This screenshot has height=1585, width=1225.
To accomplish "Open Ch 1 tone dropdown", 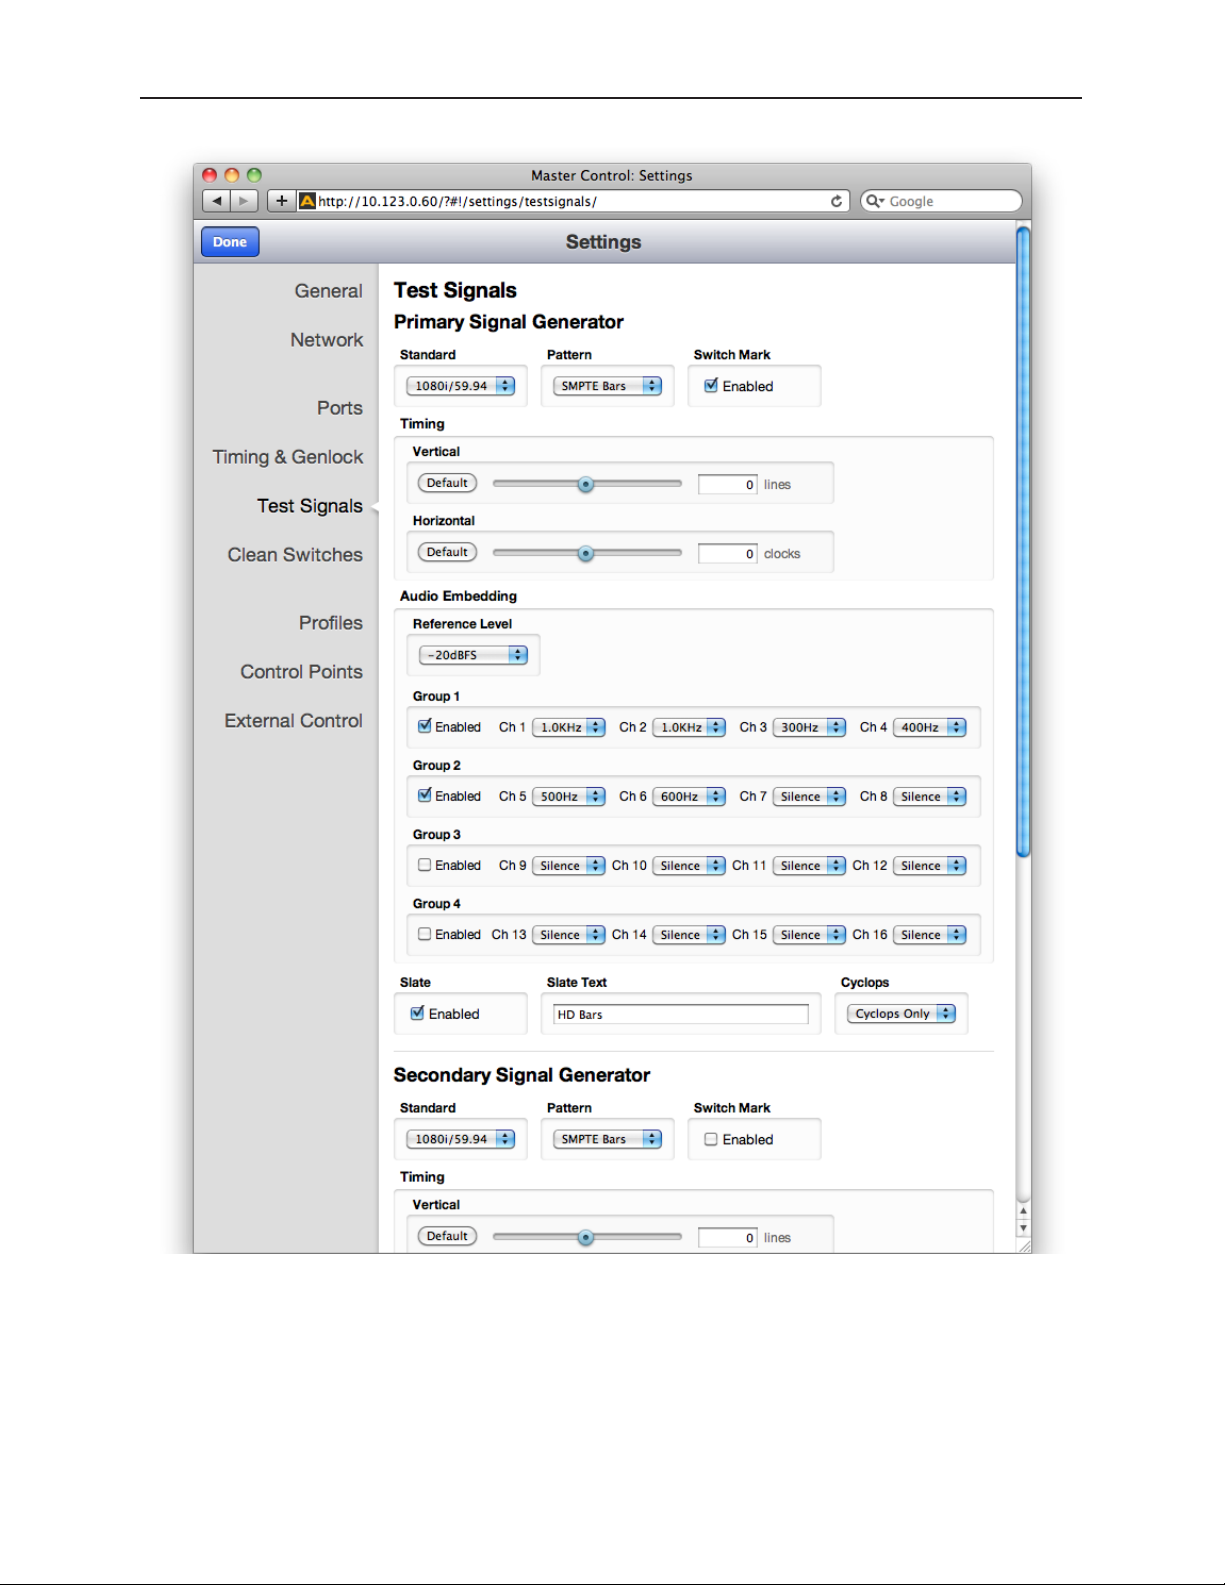I will click(569, 727).
